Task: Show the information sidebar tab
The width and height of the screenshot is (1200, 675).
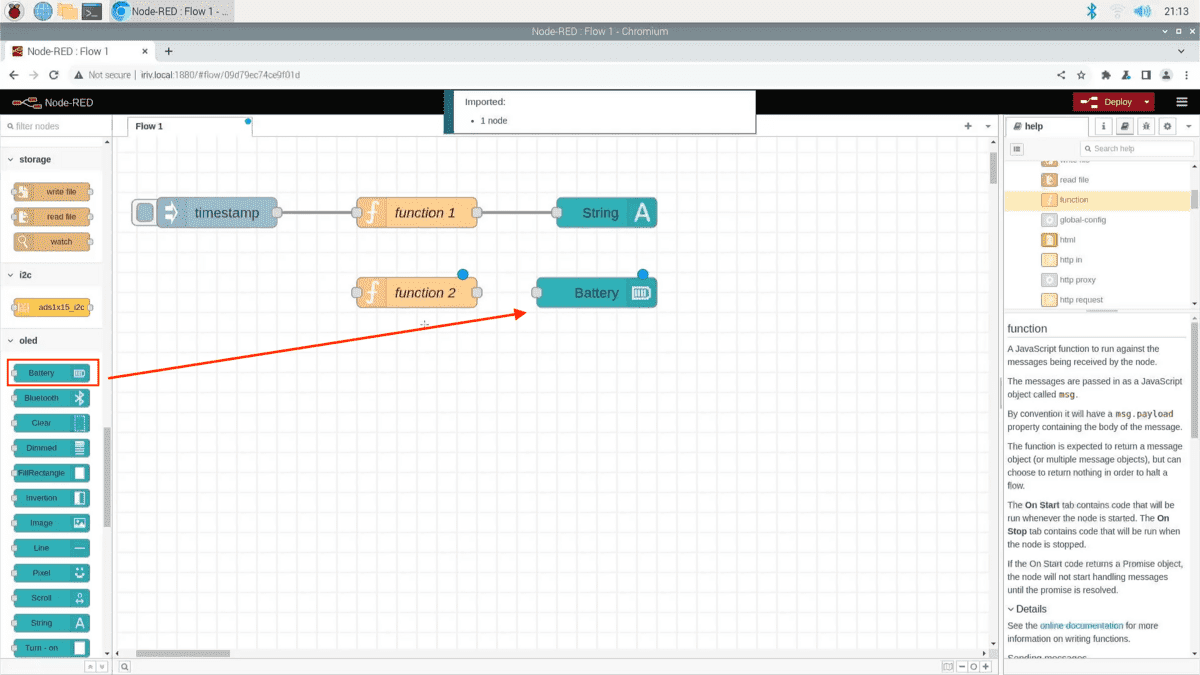Action: coord(1104,127)
